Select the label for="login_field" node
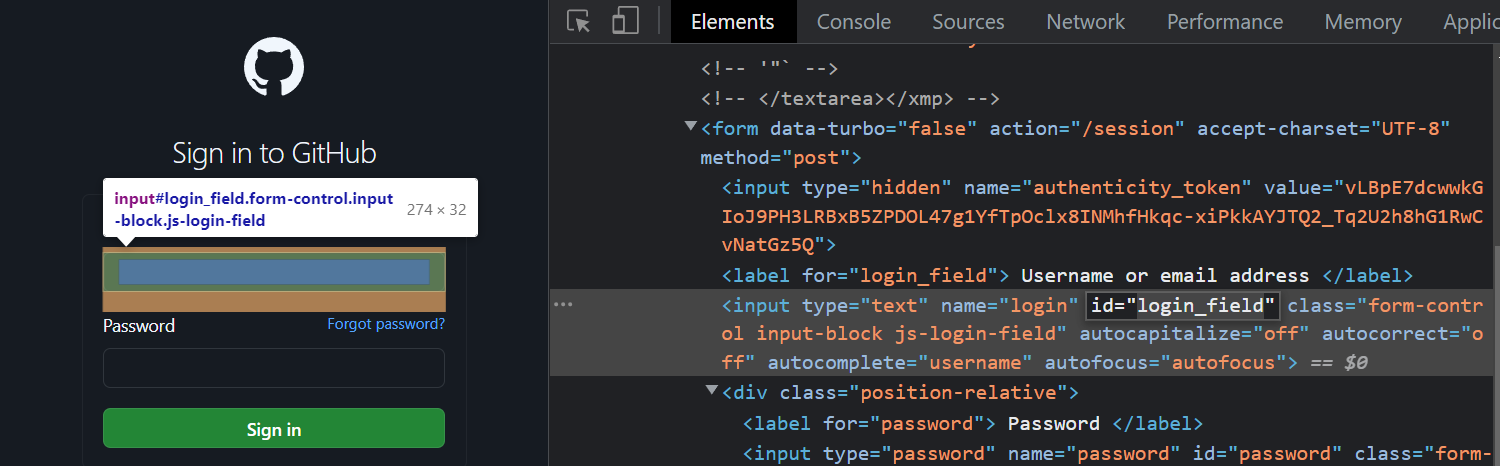 pyautogui.click(x=1067, y=275)
